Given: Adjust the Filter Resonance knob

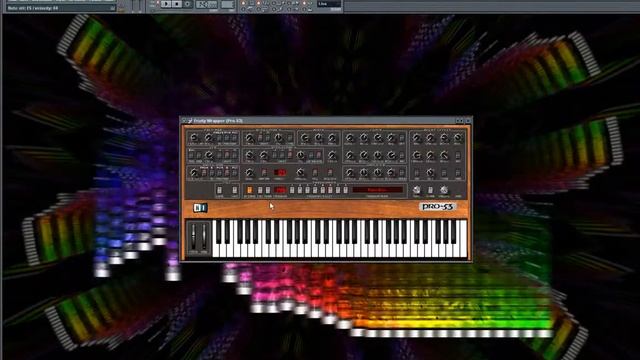Looking at the screenshot, I should (x=364, y=138).
